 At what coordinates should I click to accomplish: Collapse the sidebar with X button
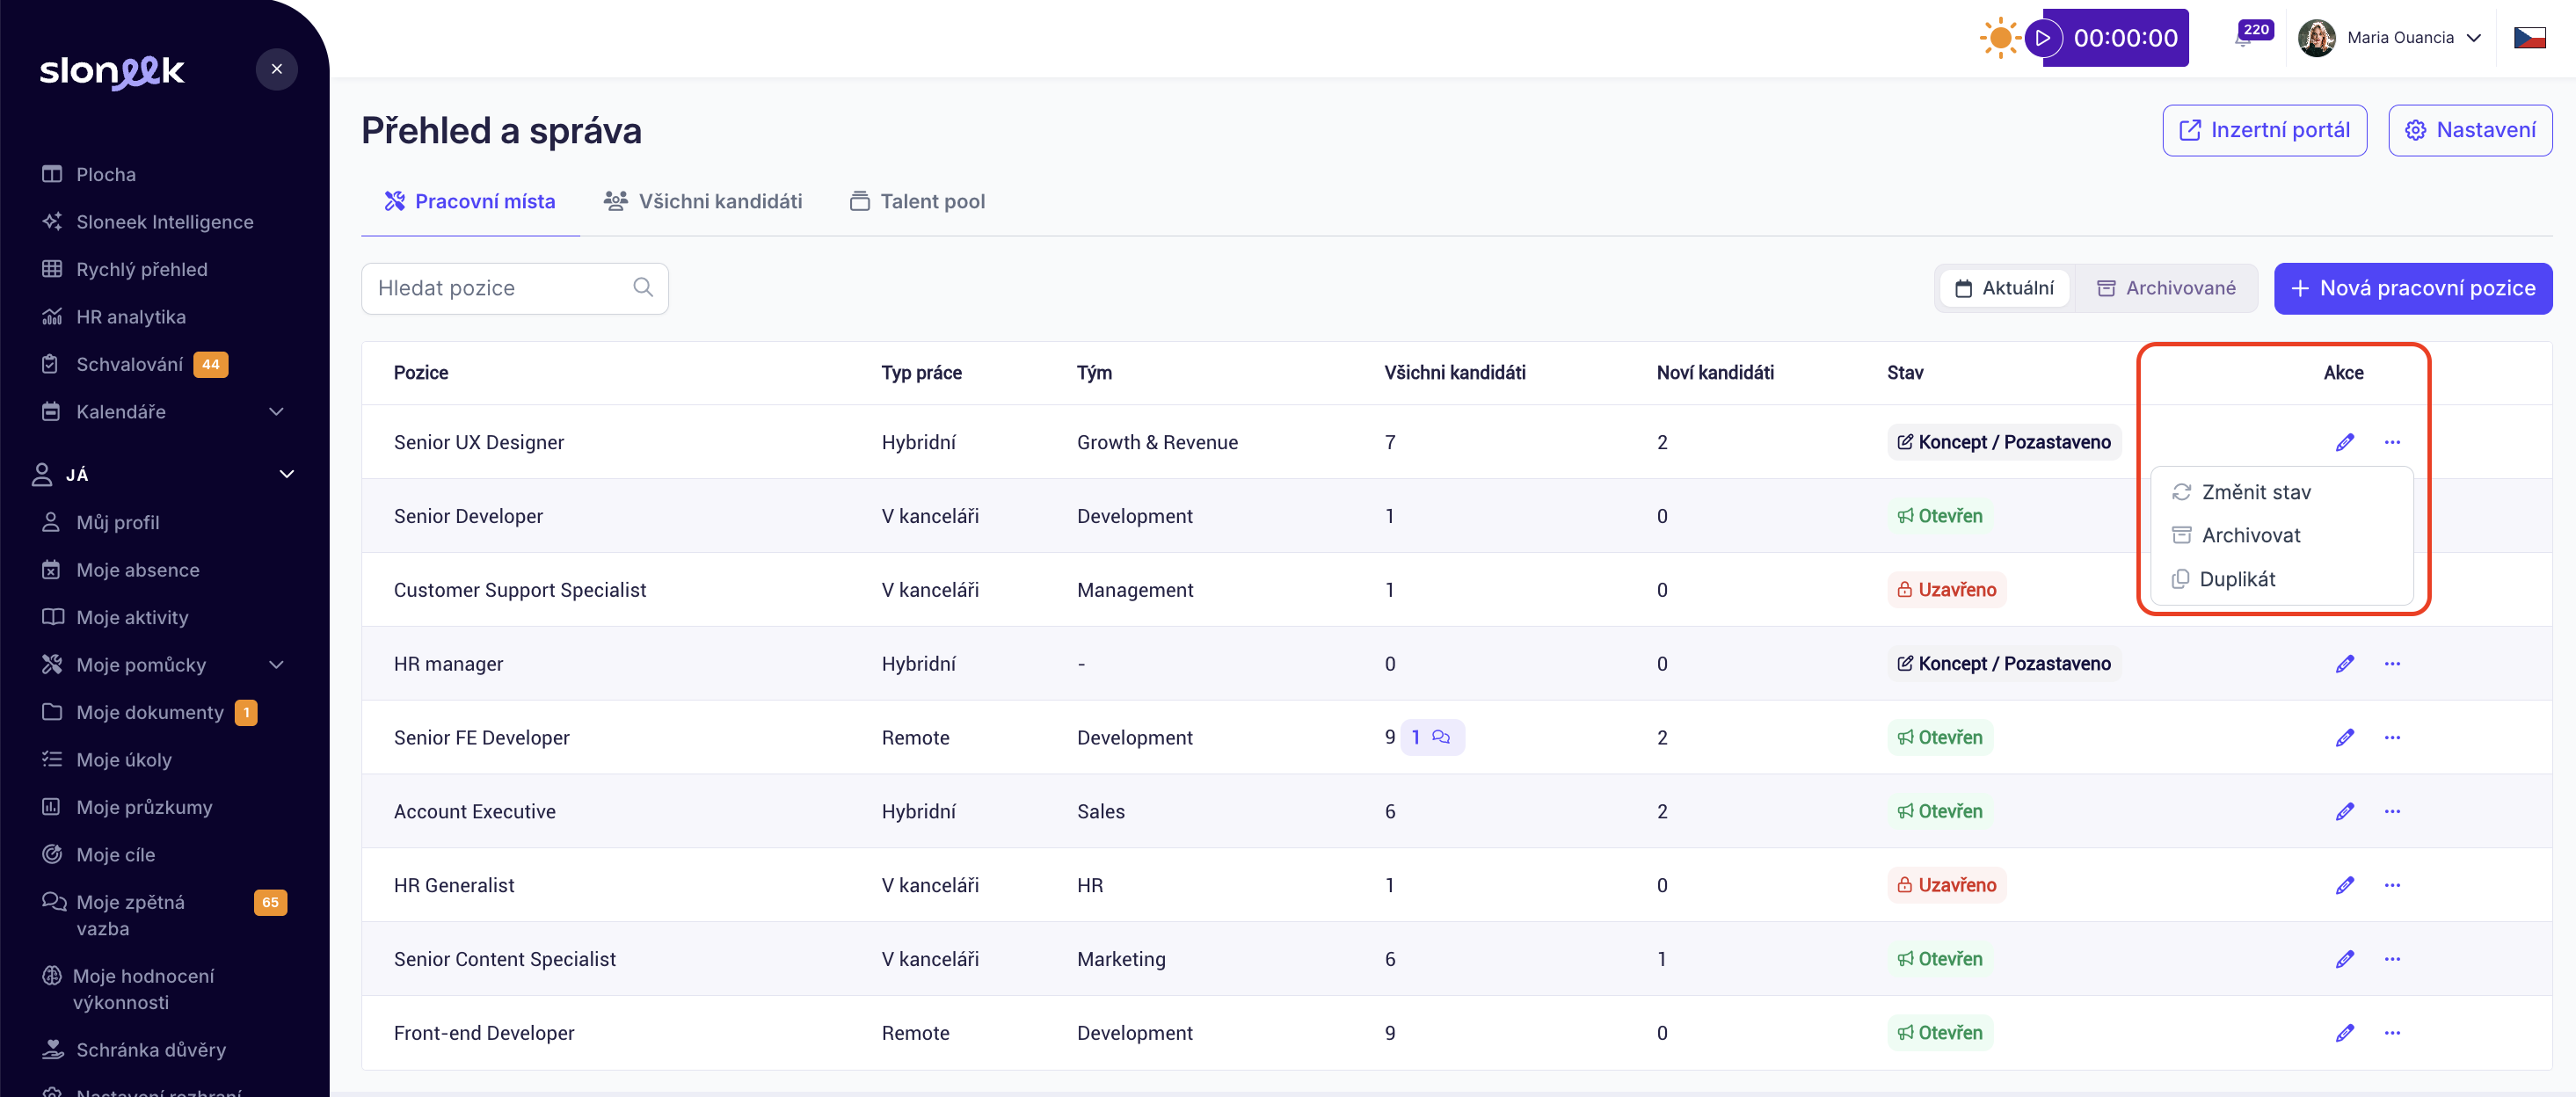click(x=277, y=69)
